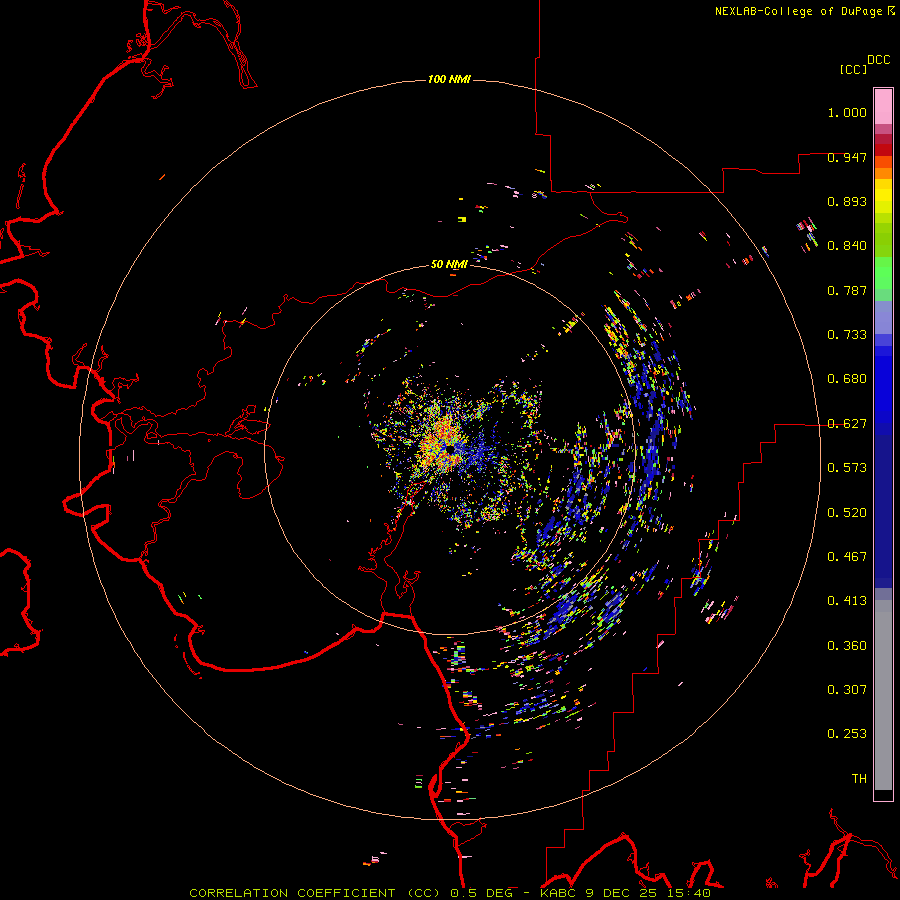Pick the orange segment of the color bar
Viewport: 900px width, 900px height.
[x=883, y=173]
